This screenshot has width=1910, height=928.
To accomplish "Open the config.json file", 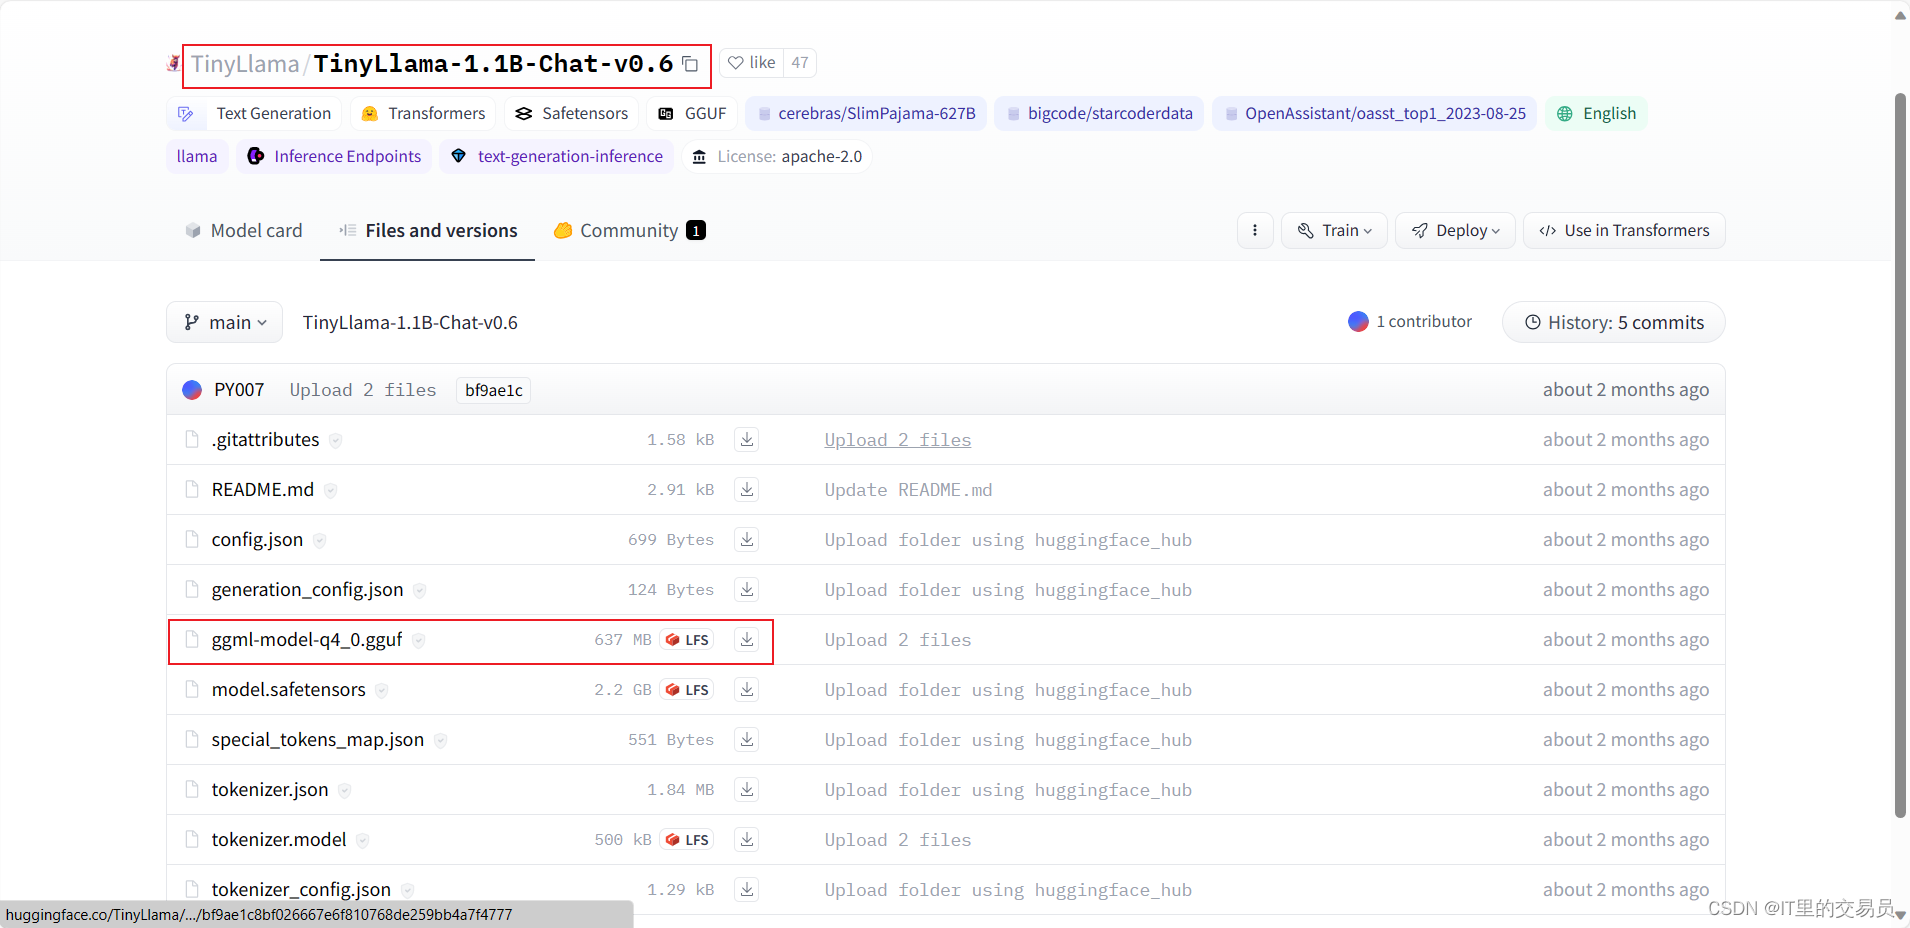I will pos(257,540).
